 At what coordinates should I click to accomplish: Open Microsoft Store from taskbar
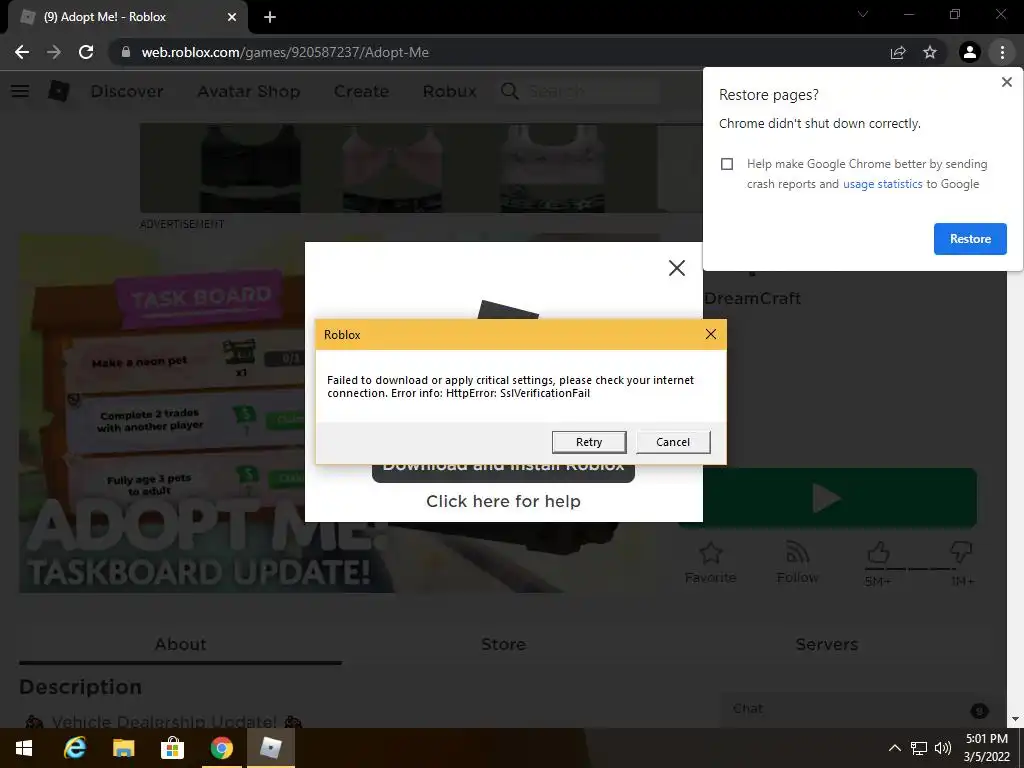[x=172, y=748]
